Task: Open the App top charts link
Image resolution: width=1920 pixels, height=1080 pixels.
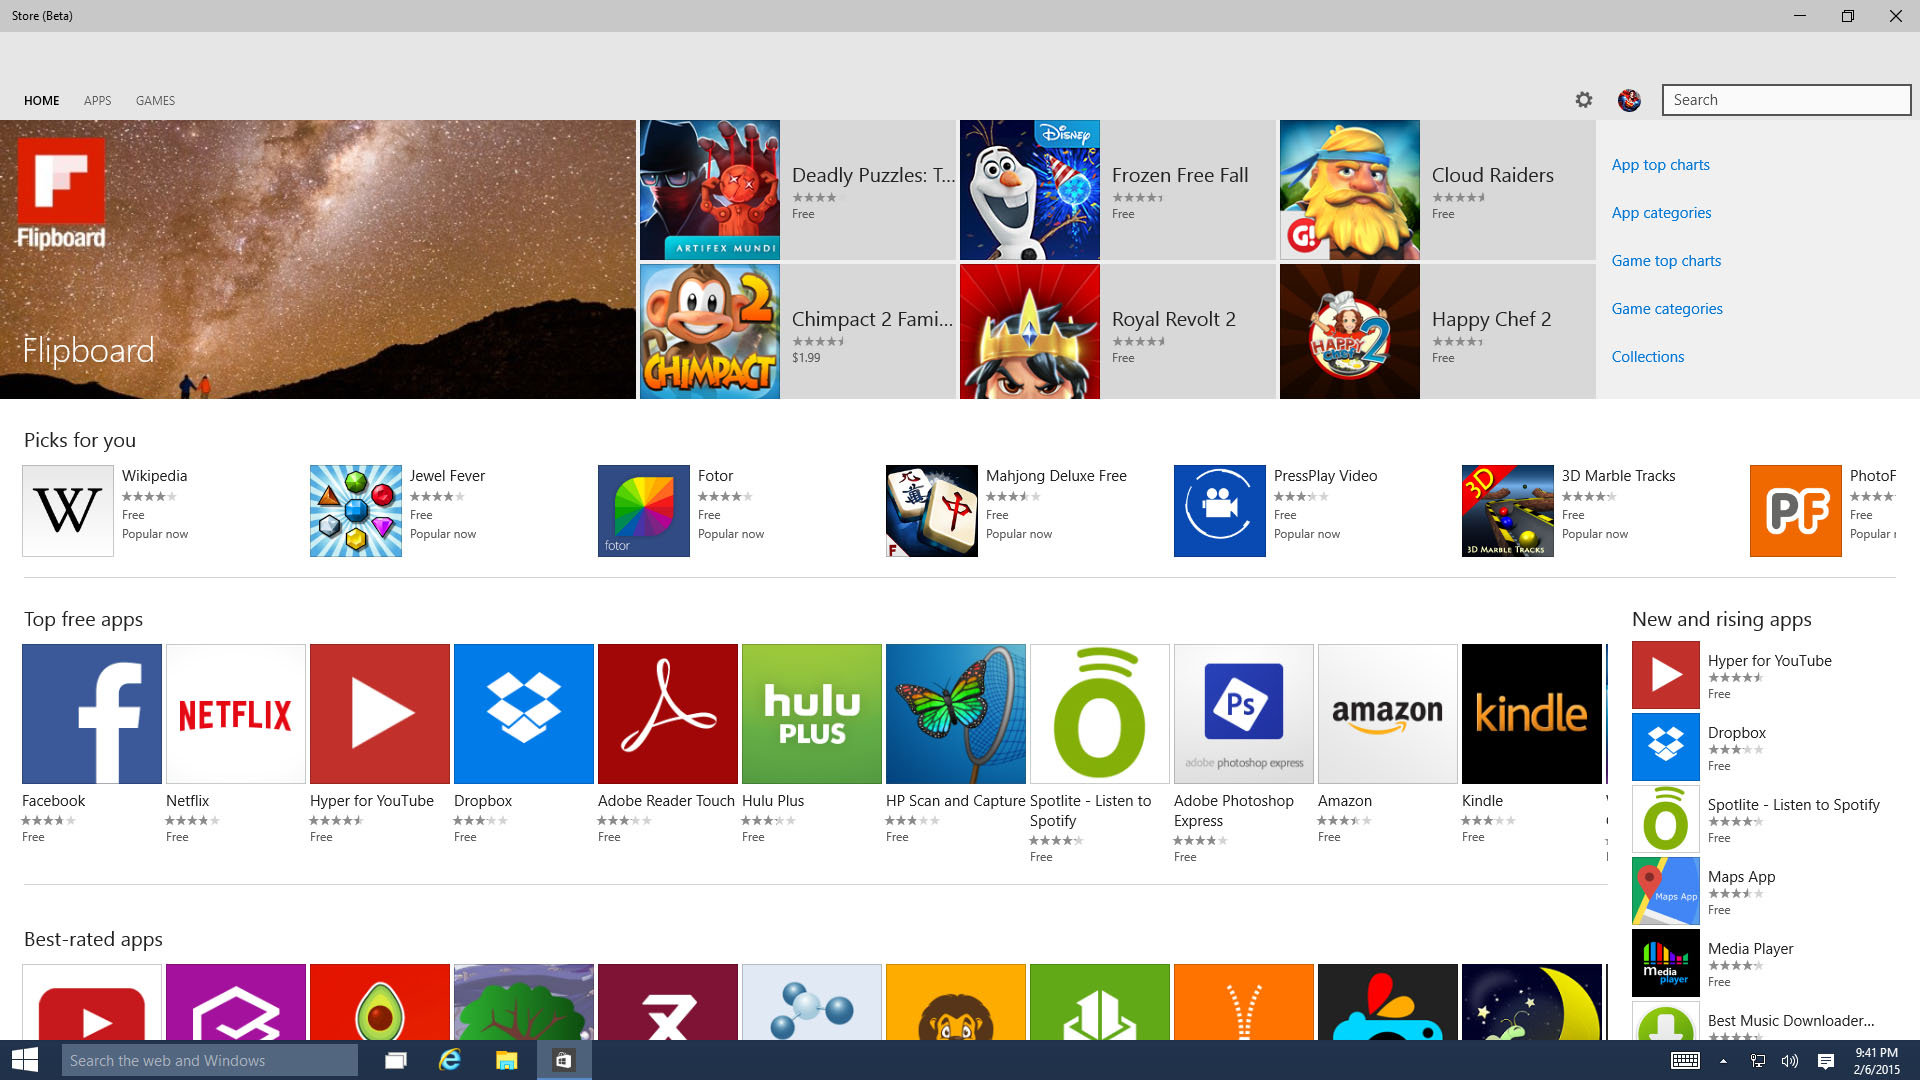Action: point(1660,165)
